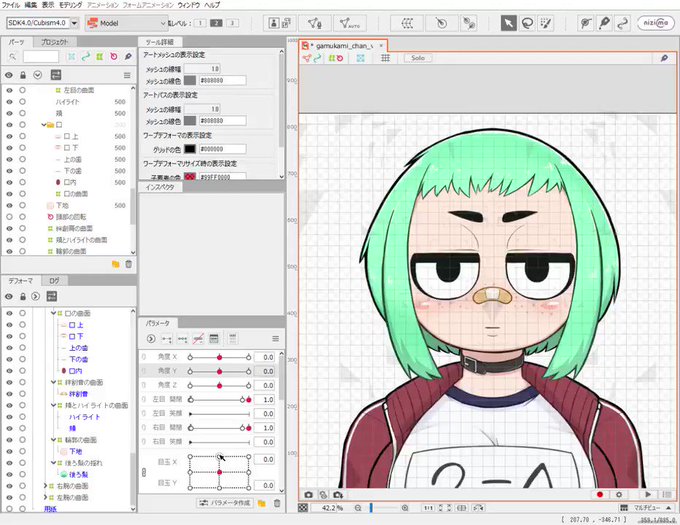This screenshot has width=680, height=525.
Task: Toggle lock circle for 右腕の曲面 deformer
Action: click(x=22, y=486)
